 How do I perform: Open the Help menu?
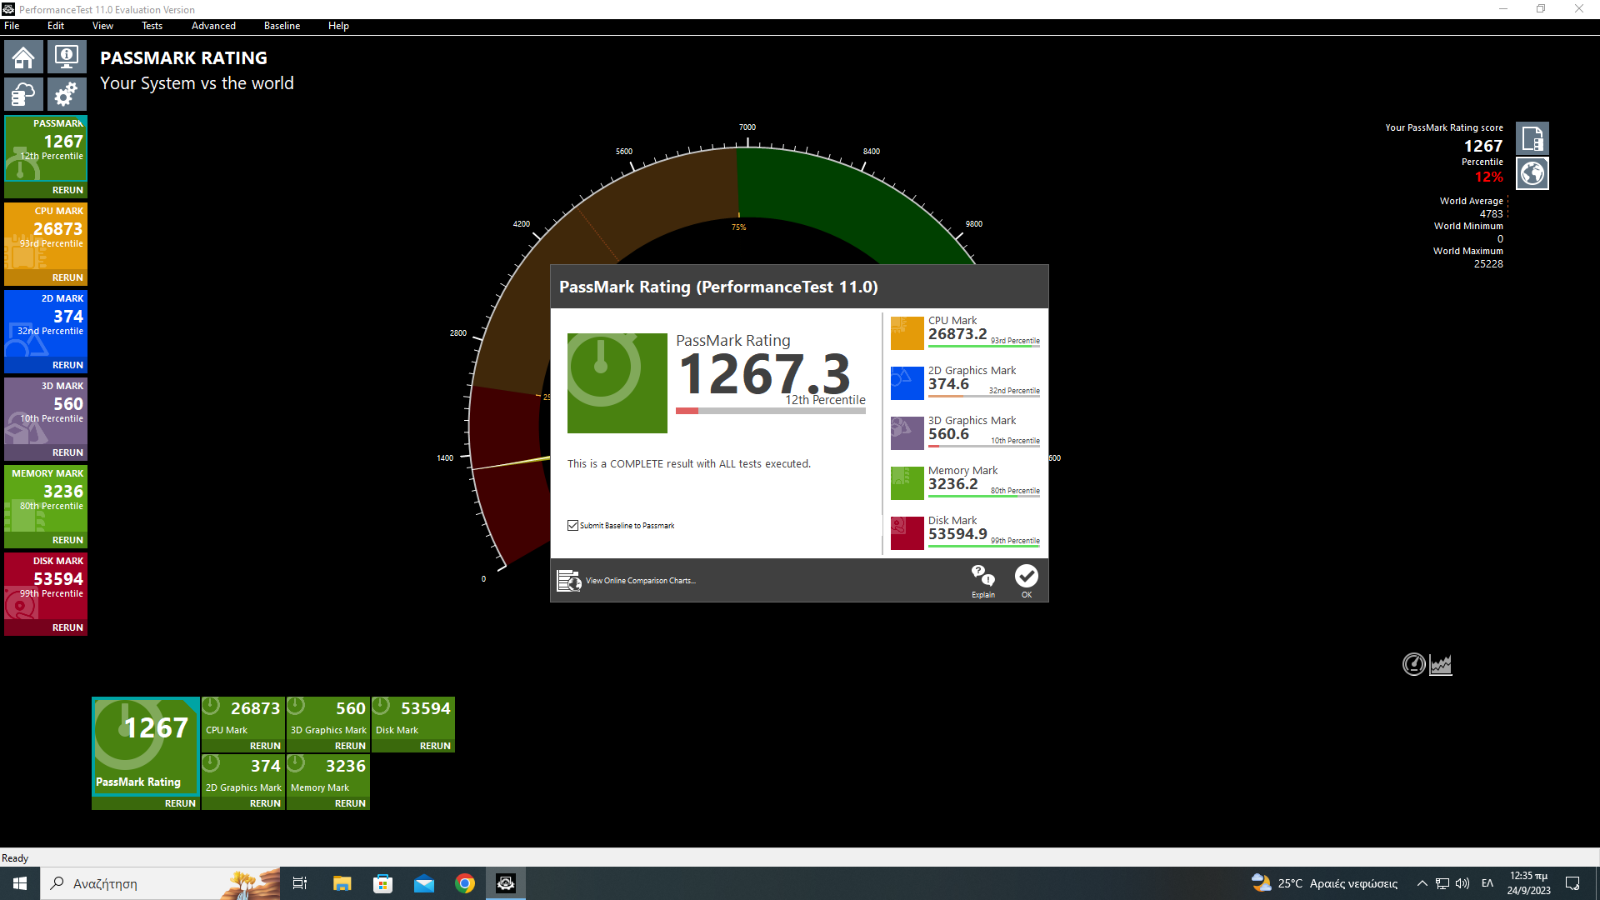[339, 26]
